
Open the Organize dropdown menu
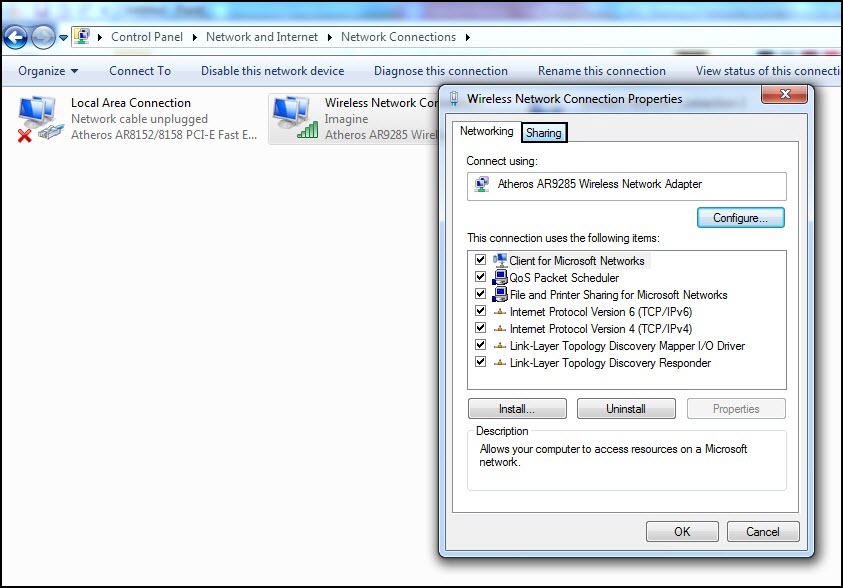pos(48,71)
